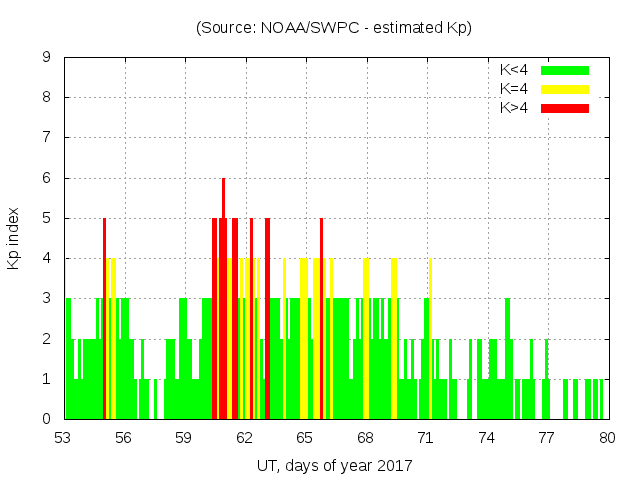The width and height of the screenshot is (640, 480).
Task: Click y-axis tick label 9
Action: pyautogui.click(x=47, y=58)
